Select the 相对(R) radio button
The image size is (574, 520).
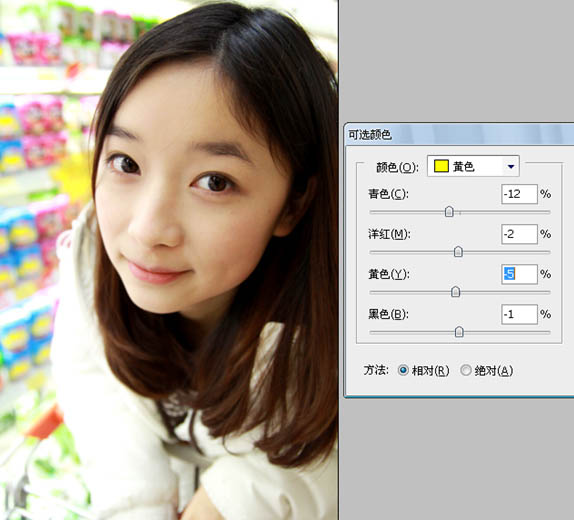pyautogui.click(x=403, y=371)
